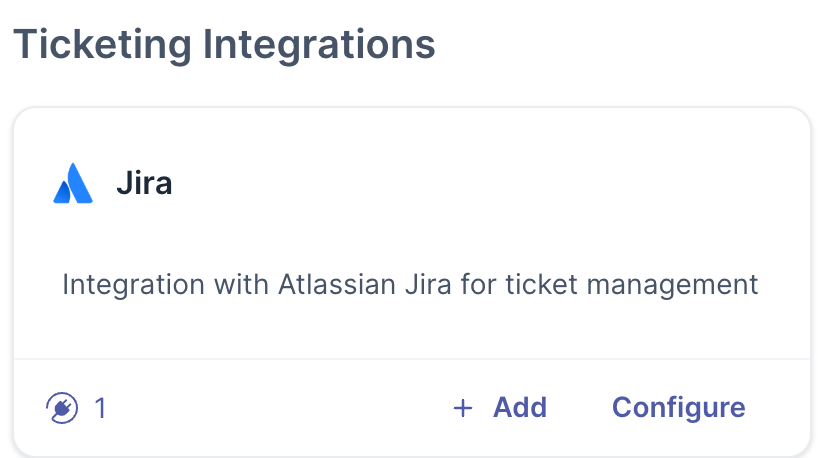View active connections via plug icon
This screenshot has width=826, height=458.
(62, 408)
